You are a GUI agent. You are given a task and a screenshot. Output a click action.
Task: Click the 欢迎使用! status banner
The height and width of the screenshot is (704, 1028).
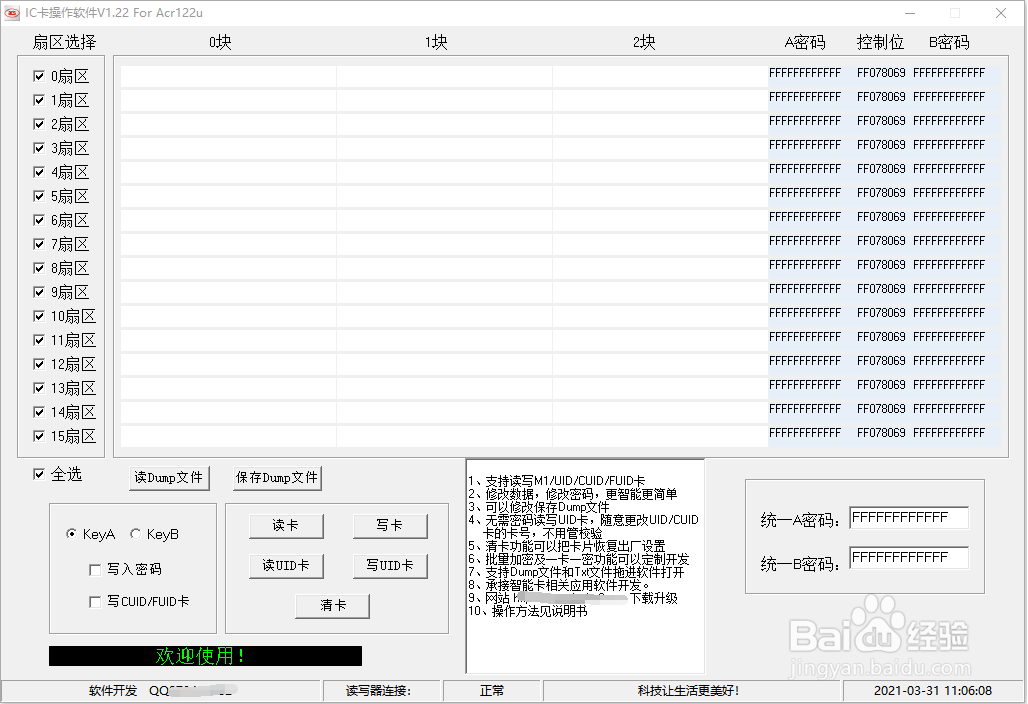[x=205, y=655]
